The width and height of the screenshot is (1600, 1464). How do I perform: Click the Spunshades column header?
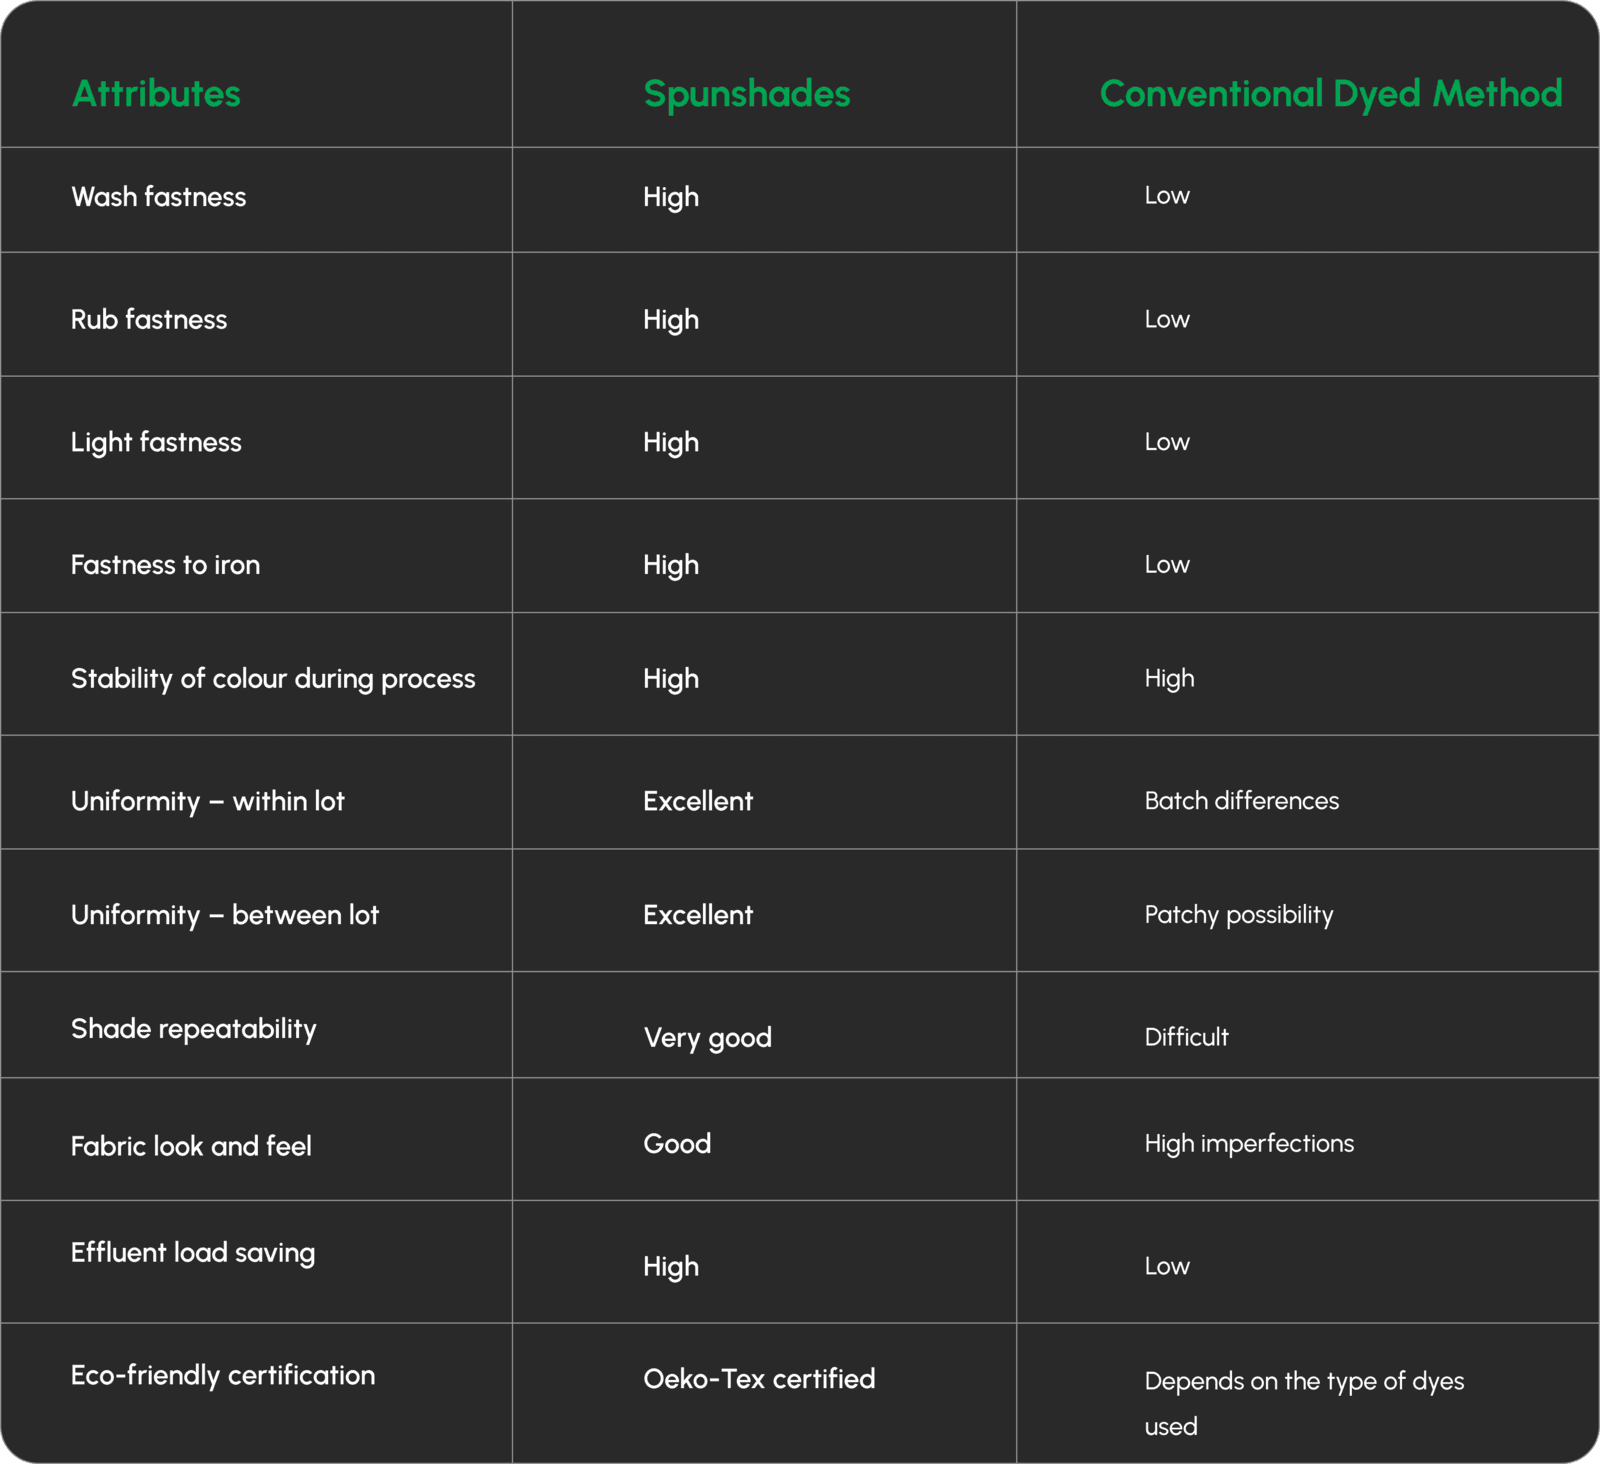point(746,94)
